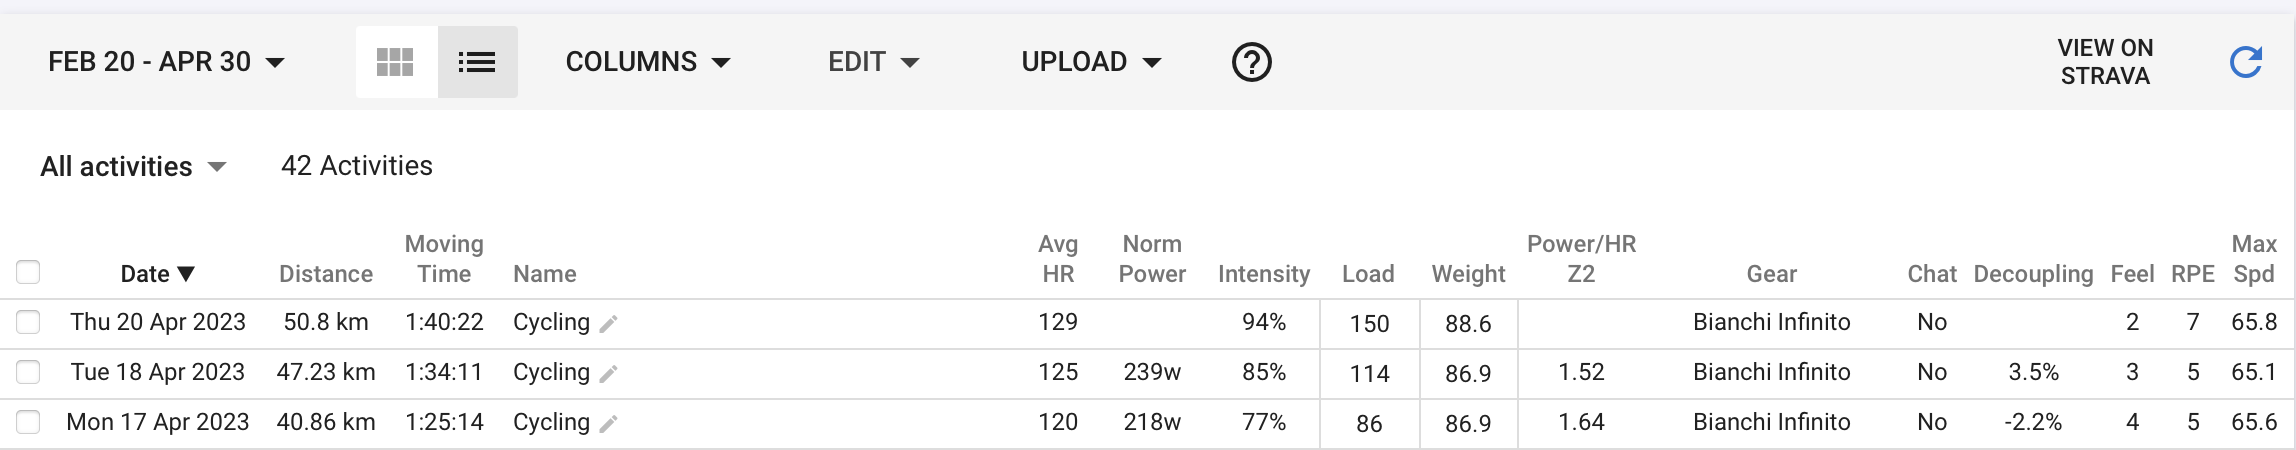Open the COLUMNS dropdown
The image size is (2296, 450).
coord(648,62)
